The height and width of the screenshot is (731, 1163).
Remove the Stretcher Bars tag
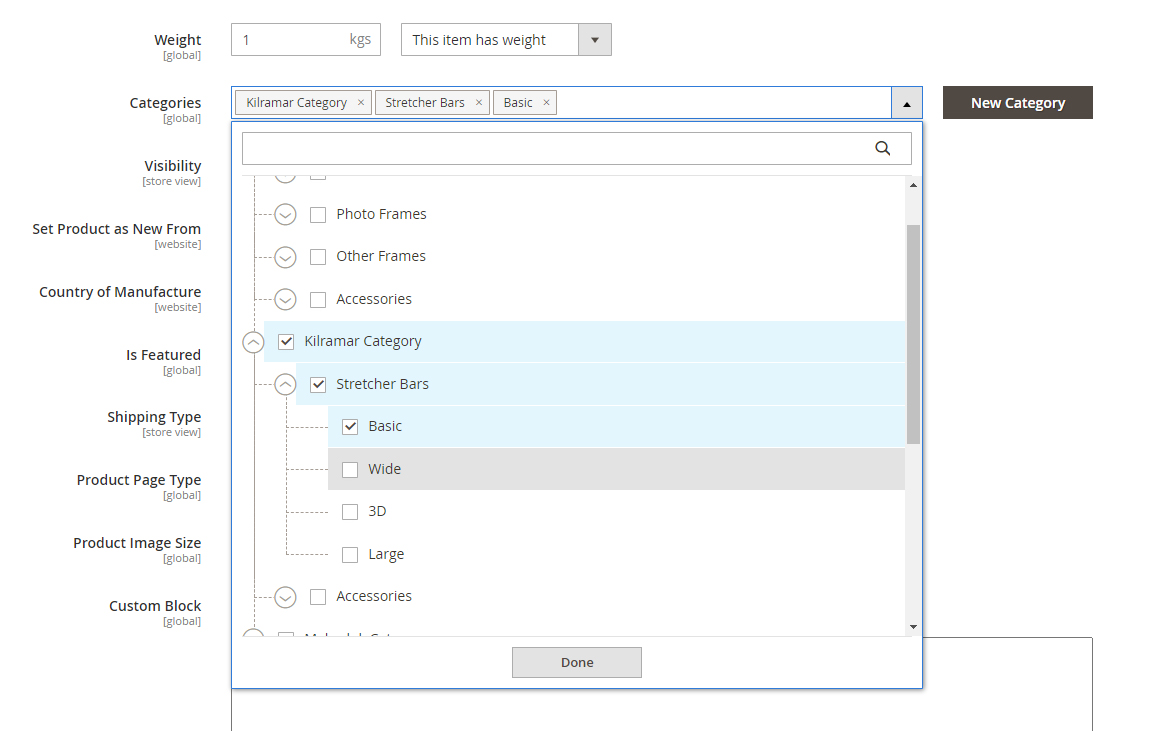click(478, 102)
